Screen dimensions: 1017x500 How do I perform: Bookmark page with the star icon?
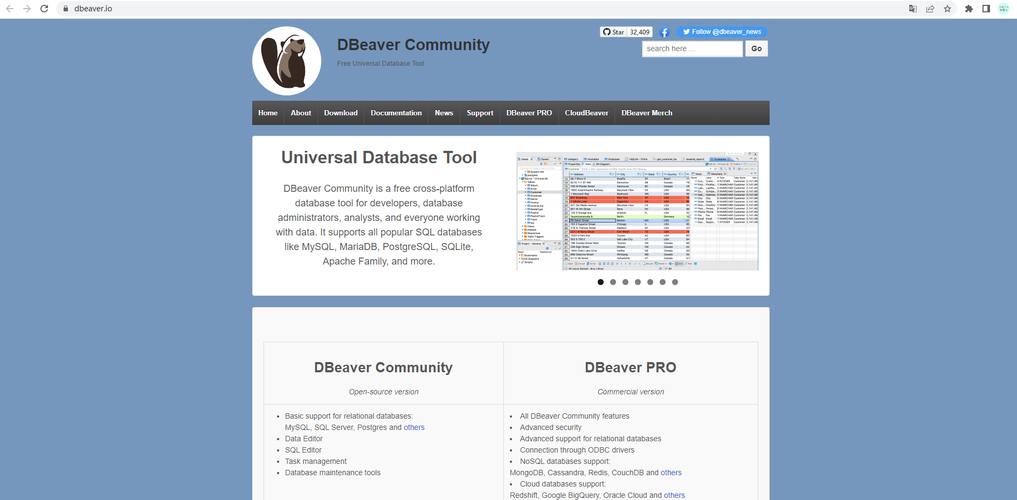(x=948, y=9)
